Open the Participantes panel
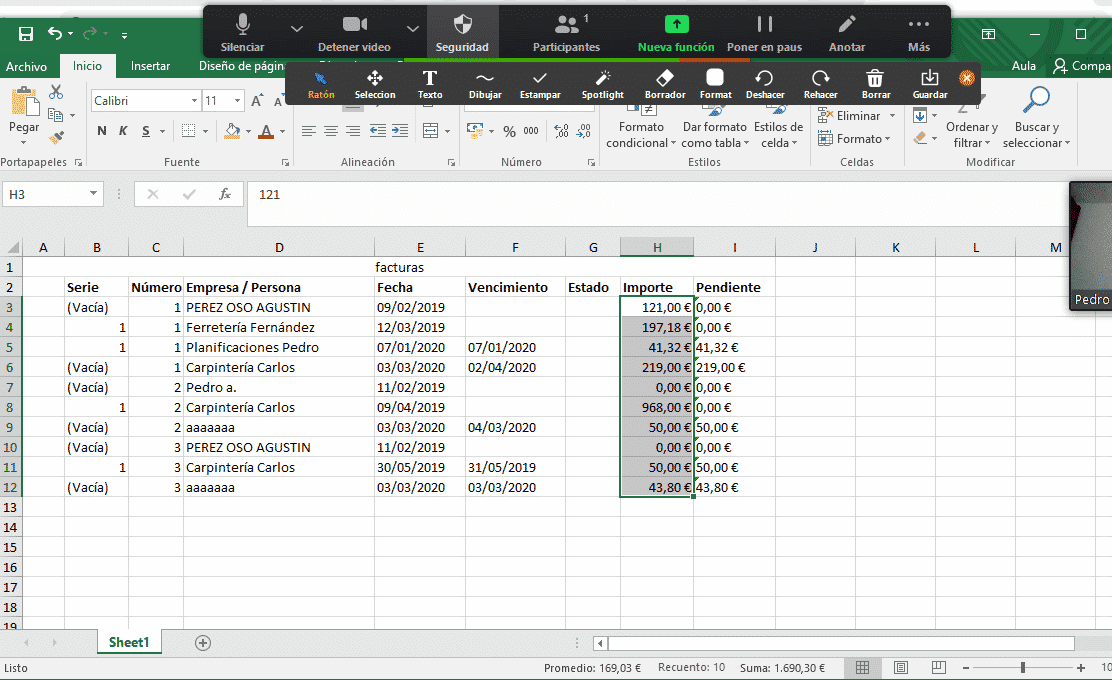Screen dimensions: 1112x680 (566, 33)
